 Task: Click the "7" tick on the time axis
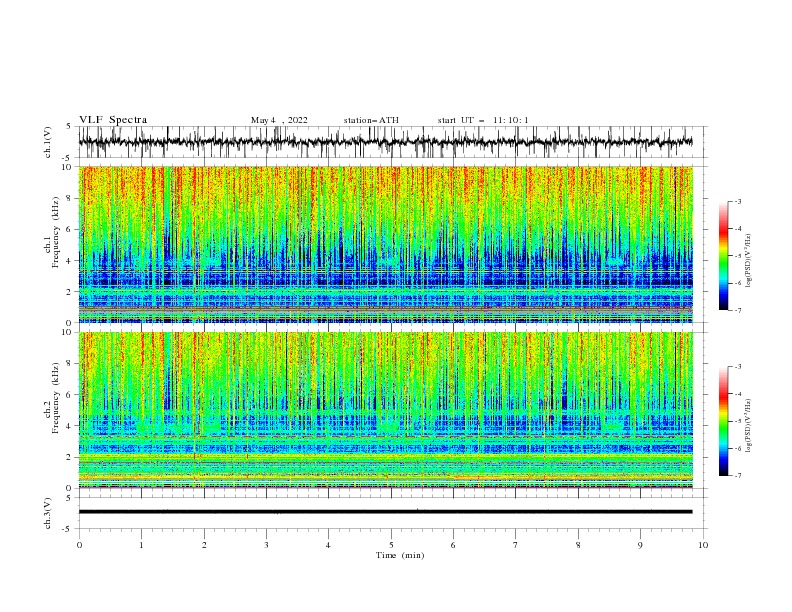pos(516,545)
